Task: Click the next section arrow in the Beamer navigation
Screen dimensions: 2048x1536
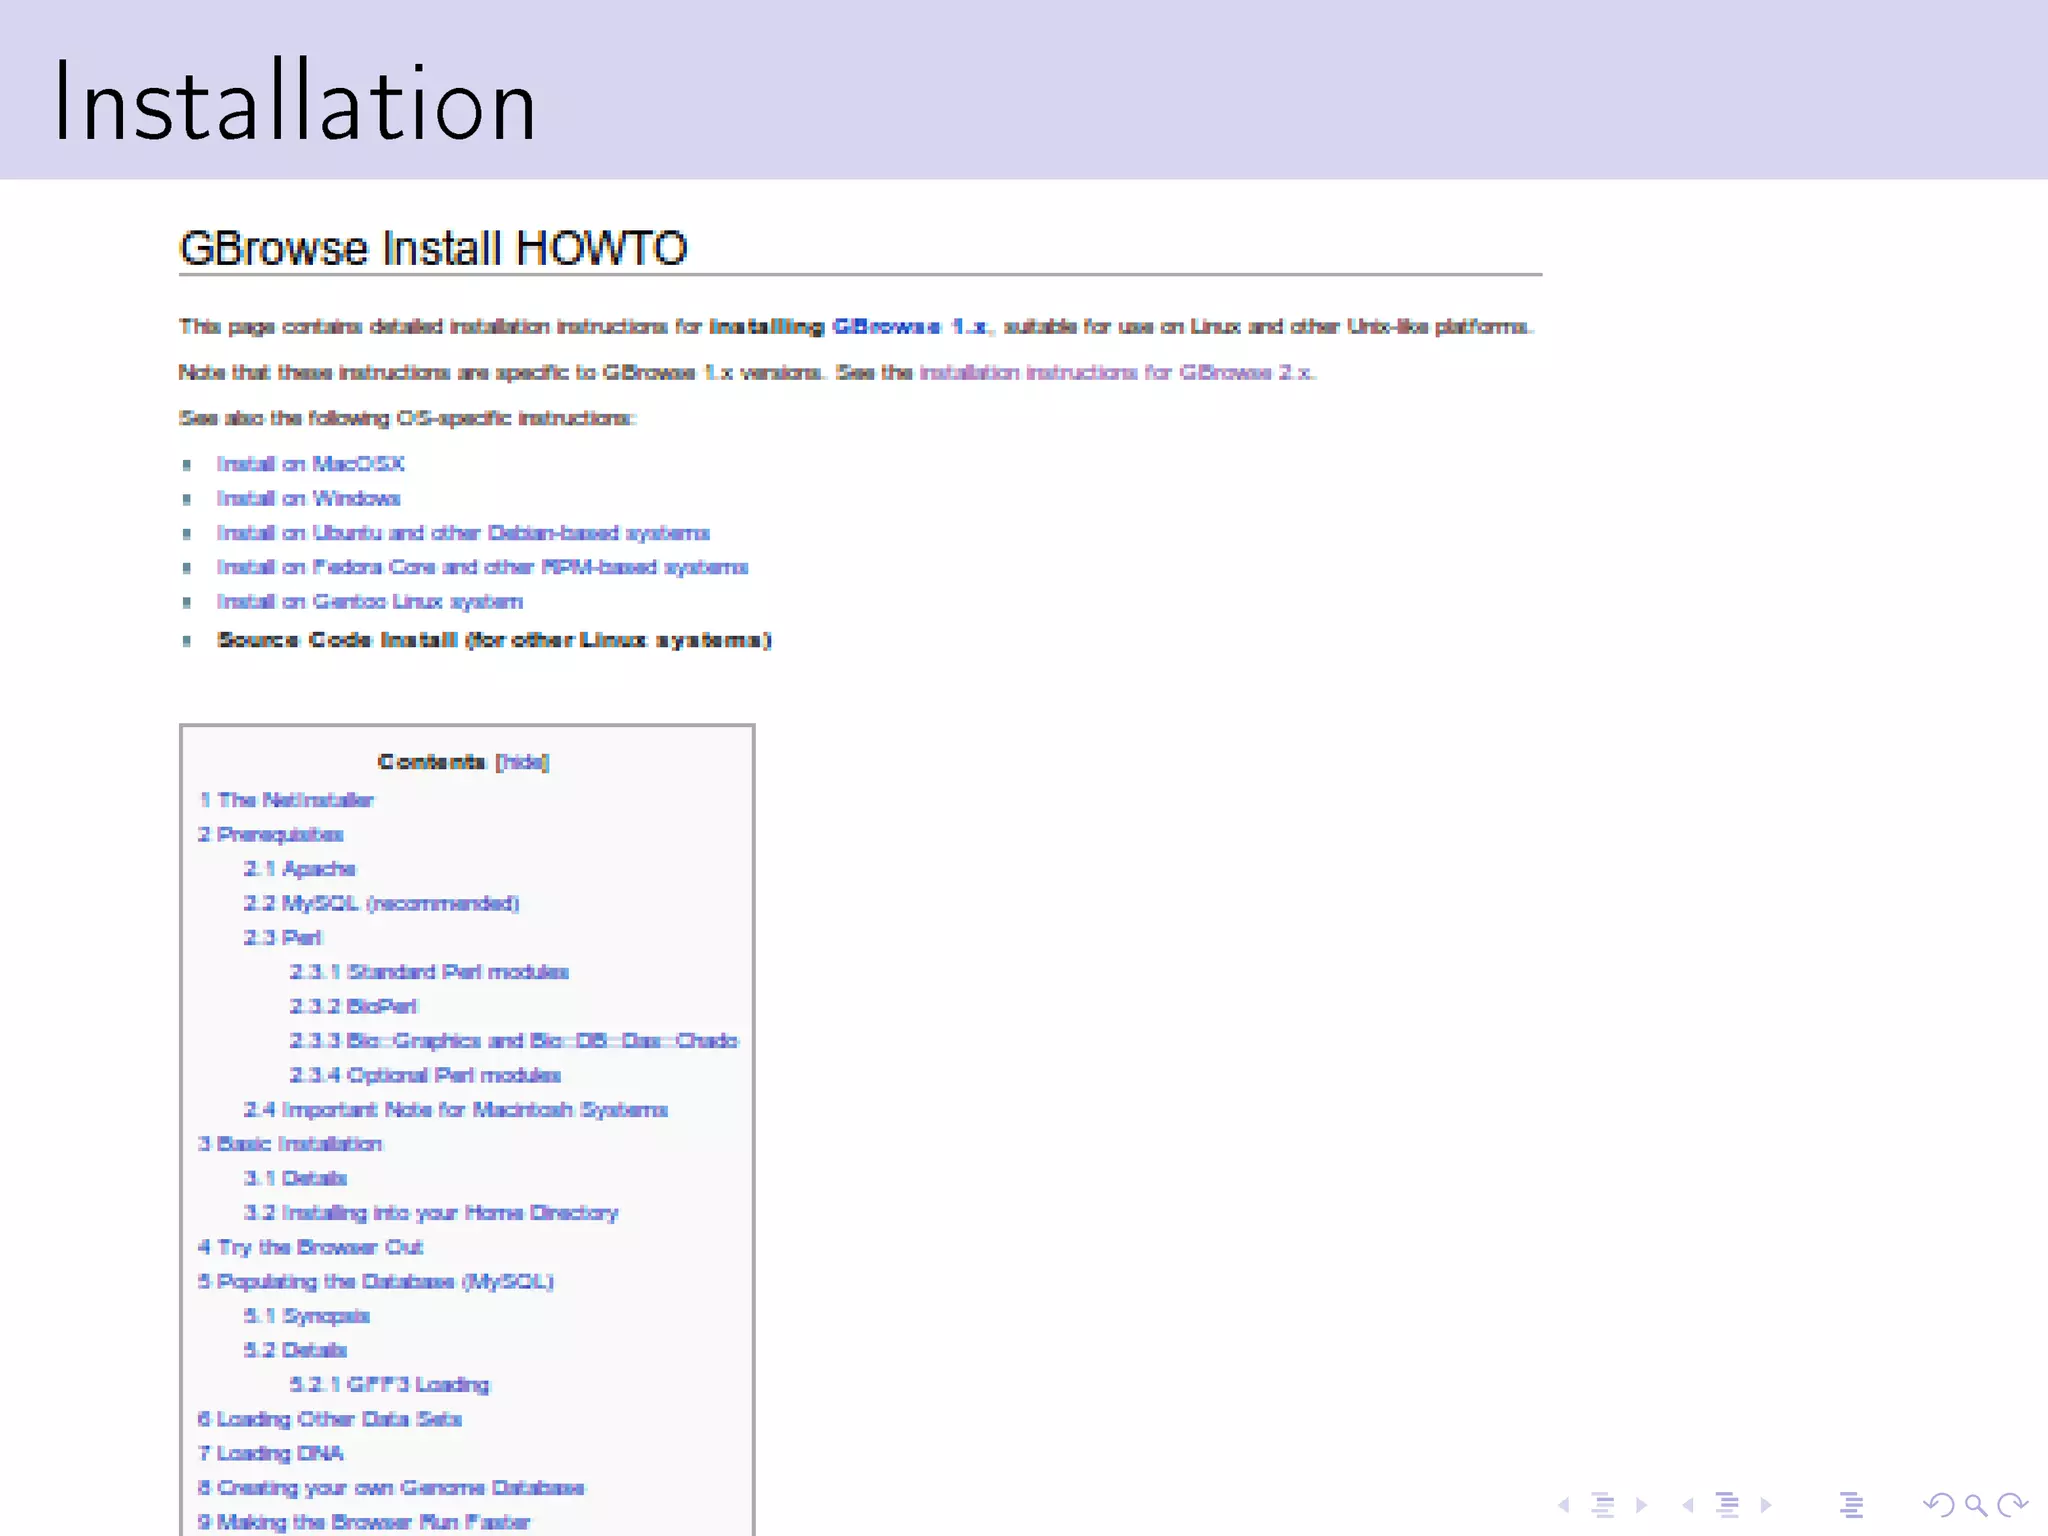Action: pos(1766,1505)
